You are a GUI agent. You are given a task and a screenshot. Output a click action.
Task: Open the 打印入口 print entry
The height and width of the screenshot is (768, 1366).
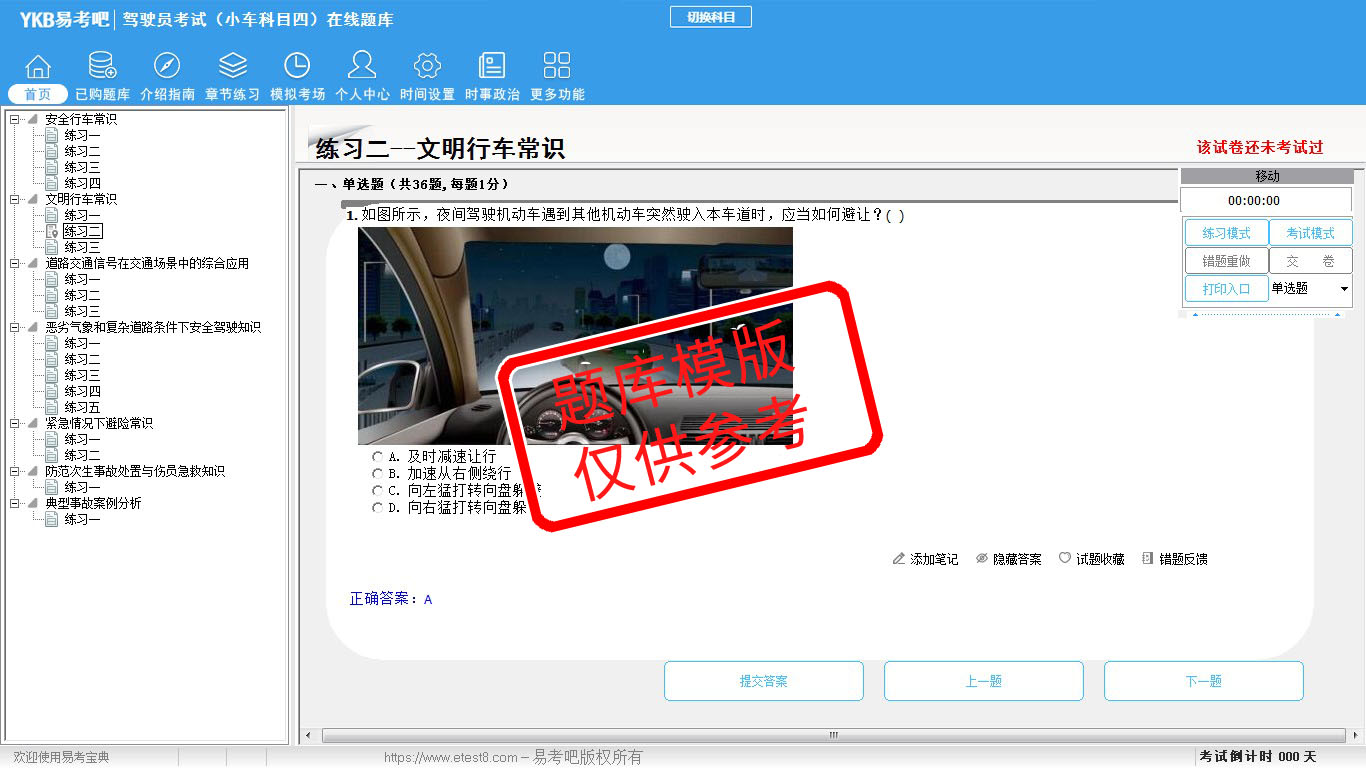click(x=1226, y=289)
